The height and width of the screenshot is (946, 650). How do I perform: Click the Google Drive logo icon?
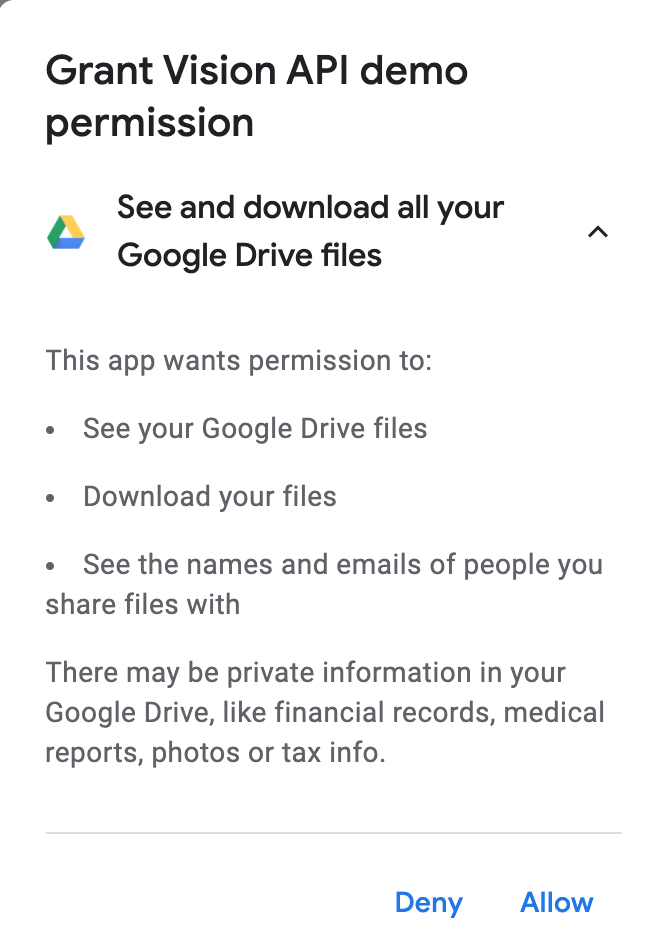point(66,232)
